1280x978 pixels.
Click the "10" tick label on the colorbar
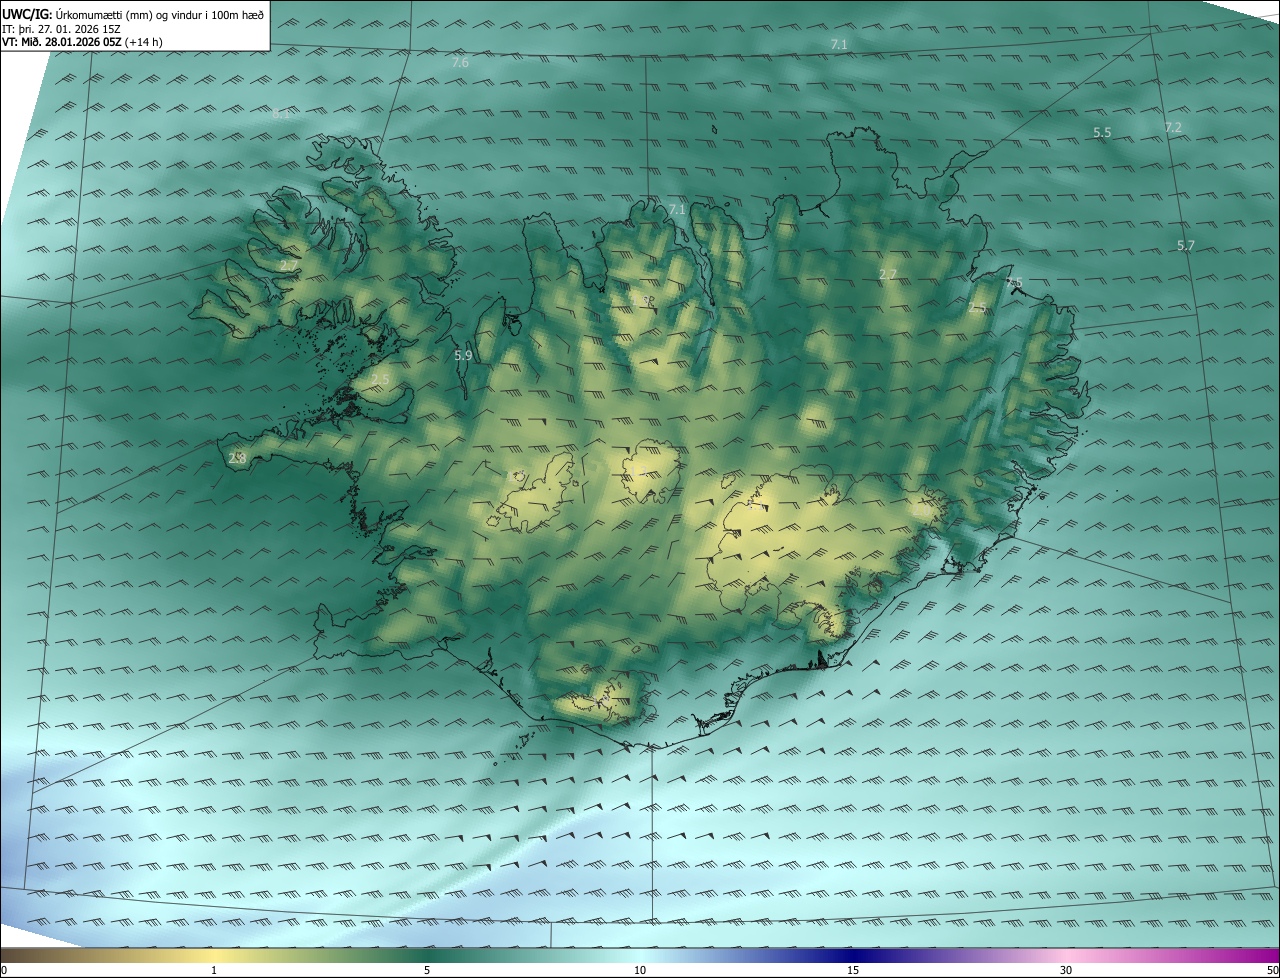[x=640, y=970]
